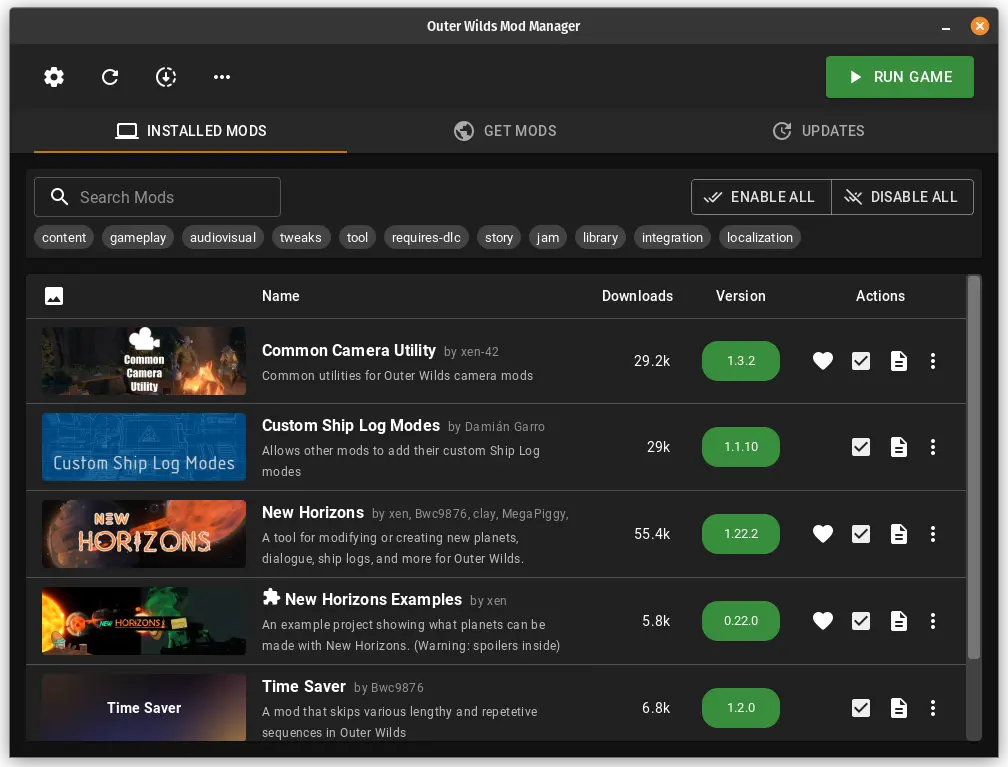Image resolution: width=1008 pixels, height=767 pixels.
Task: Click the heart icon for New Horizons Examples
Action: pos(823,621)
